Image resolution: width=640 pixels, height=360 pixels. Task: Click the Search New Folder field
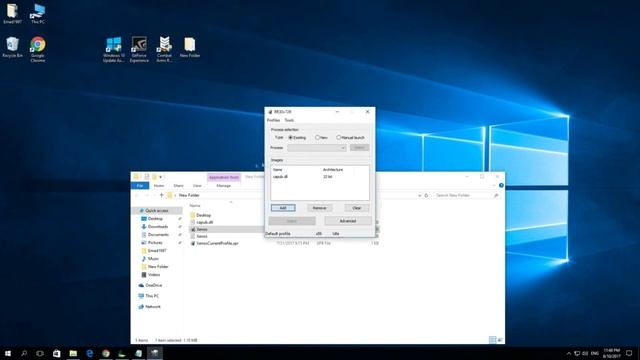point(467,196)
